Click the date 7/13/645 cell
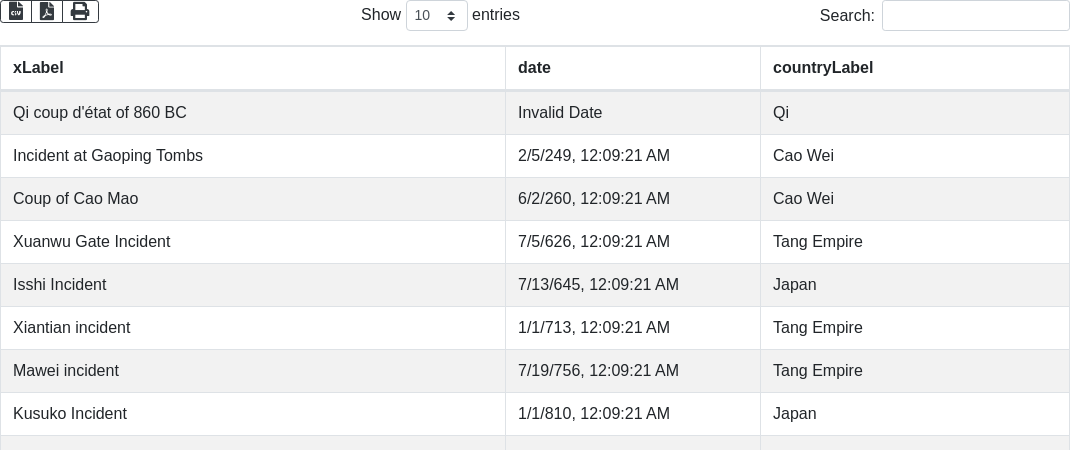Image resolution: width=1070 pixels, height=450 pixels. [x=598, y=285]
